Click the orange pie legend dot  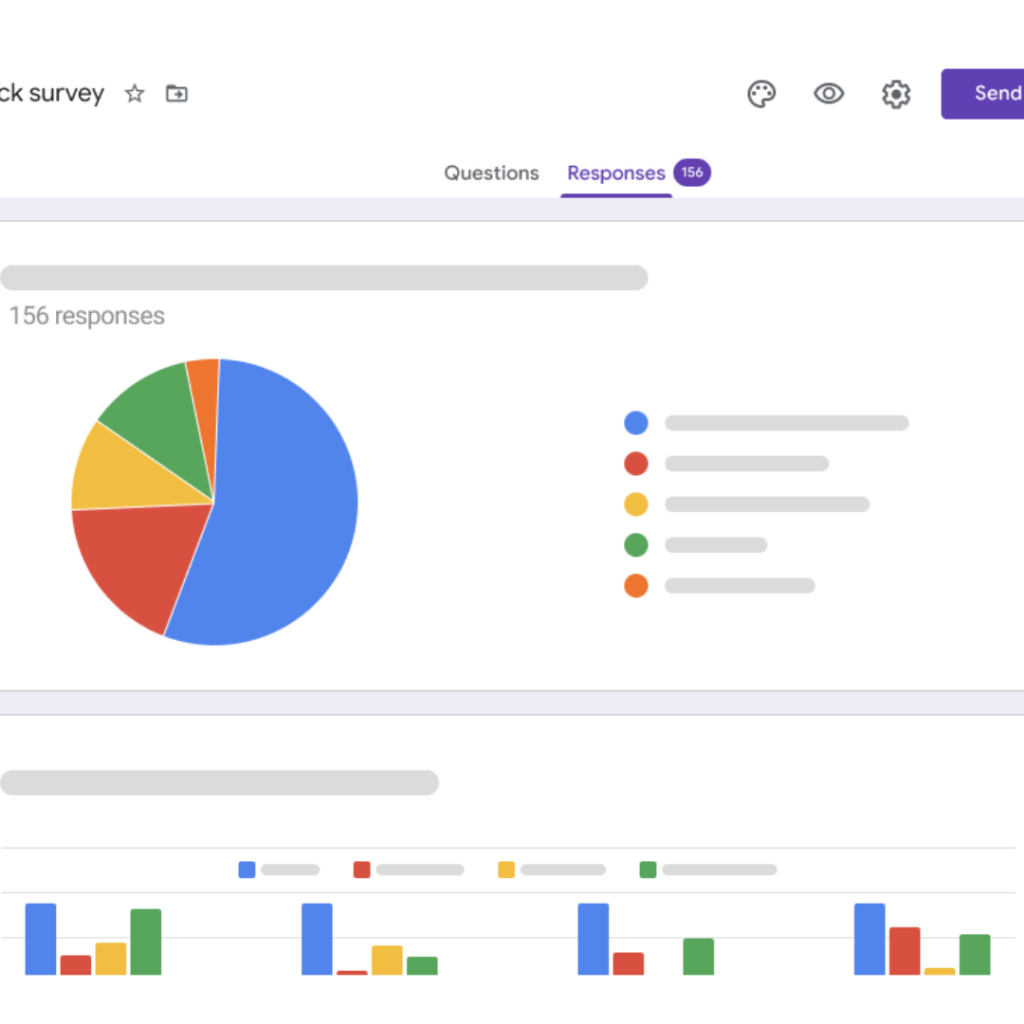[636, 586]
